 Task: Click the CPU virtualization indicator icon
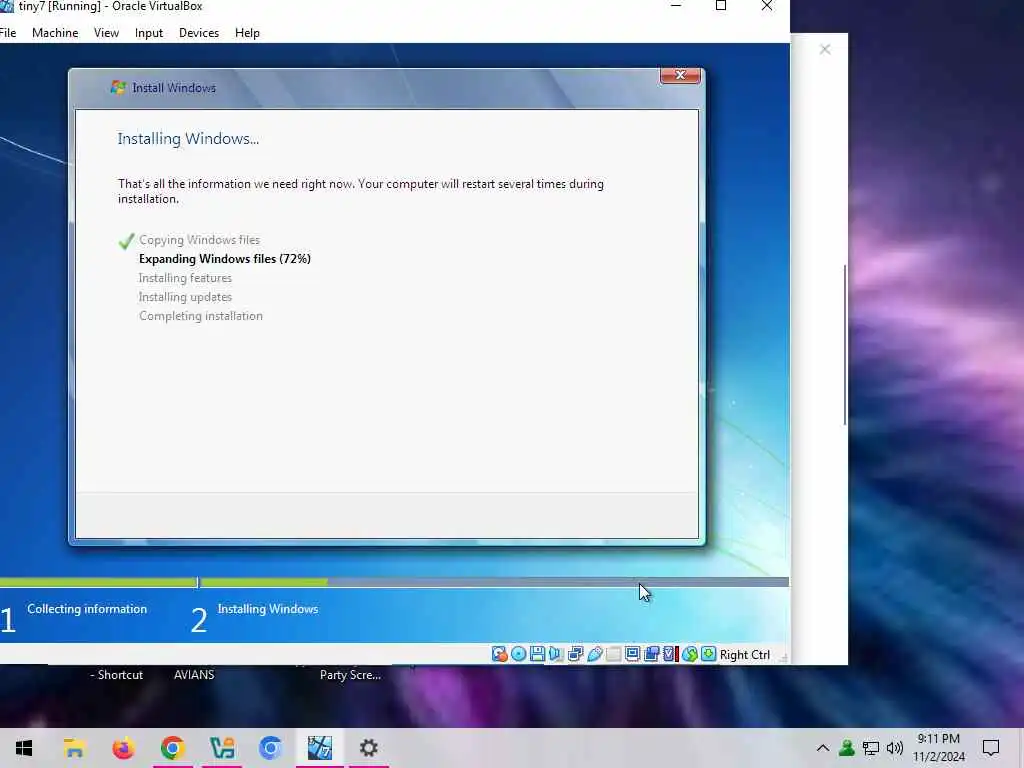[670, 654]
